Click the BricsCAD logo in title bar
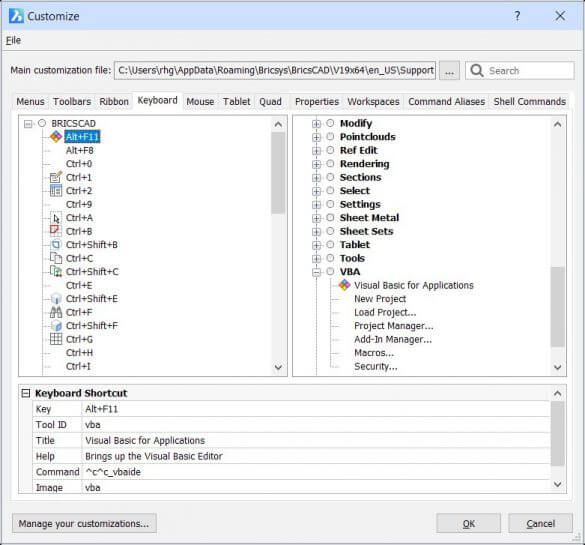 [x=16, y=16]
